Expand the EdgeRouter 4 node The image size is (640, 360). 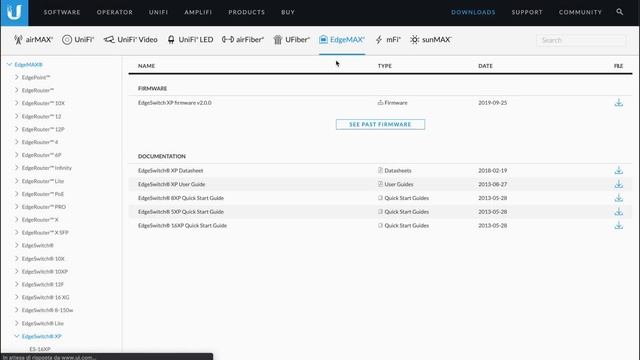(x=17, y=142)
